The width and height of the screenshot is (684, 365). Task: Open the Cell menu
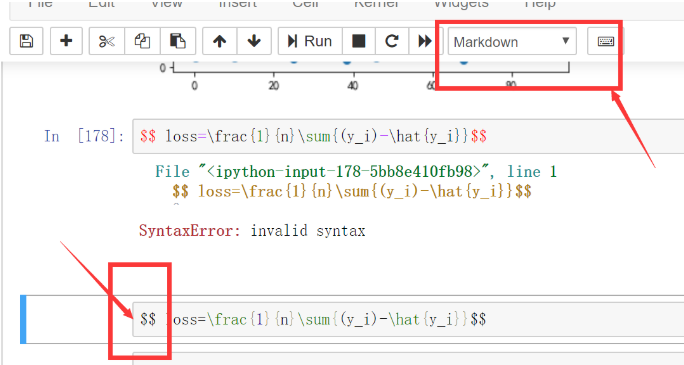(x=305, y=3)
